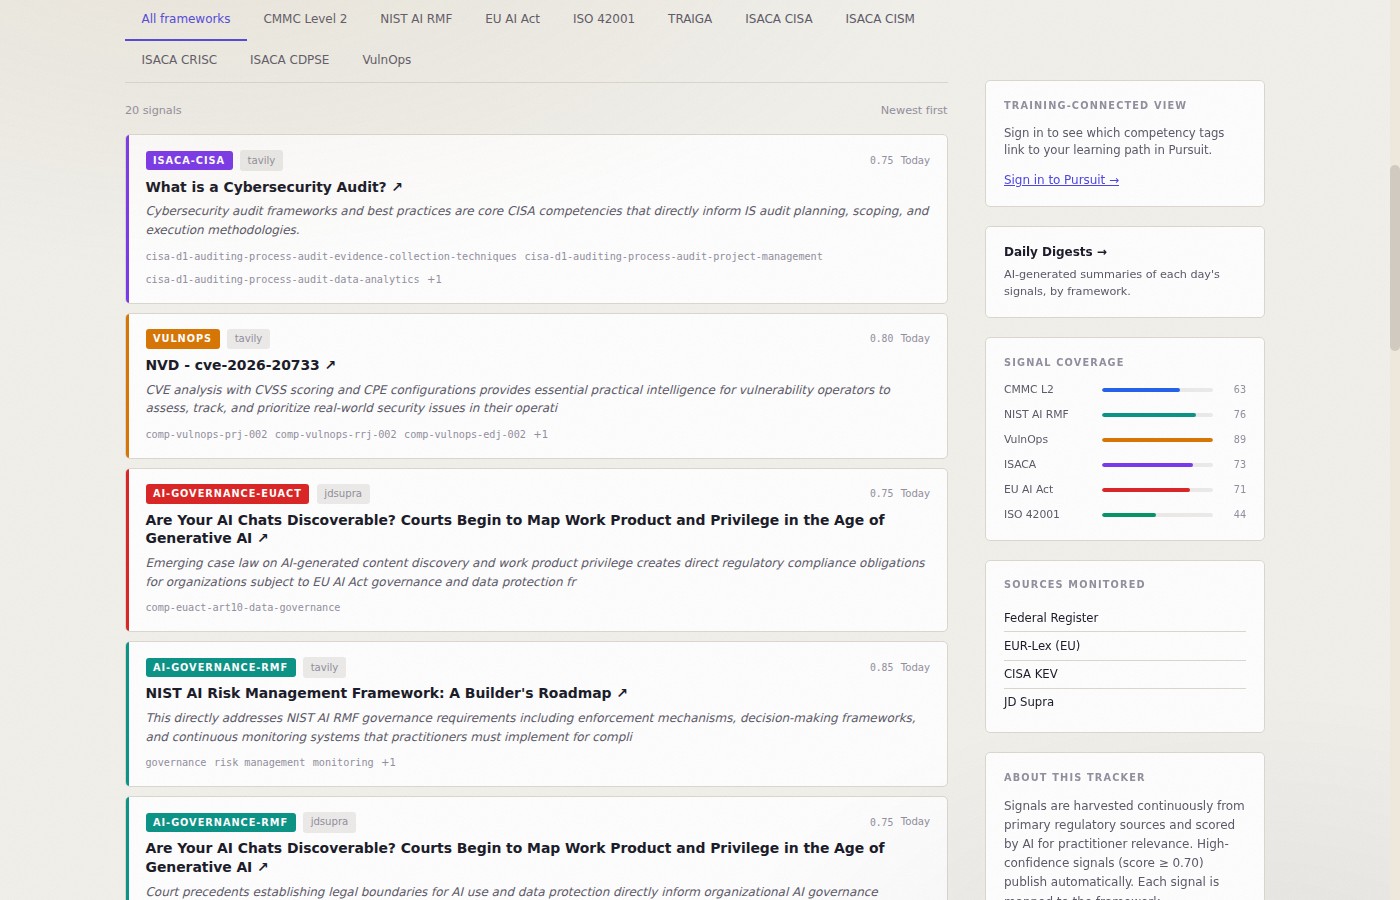Click the VulnOps coverage bar

click(x=1157, y=440)
